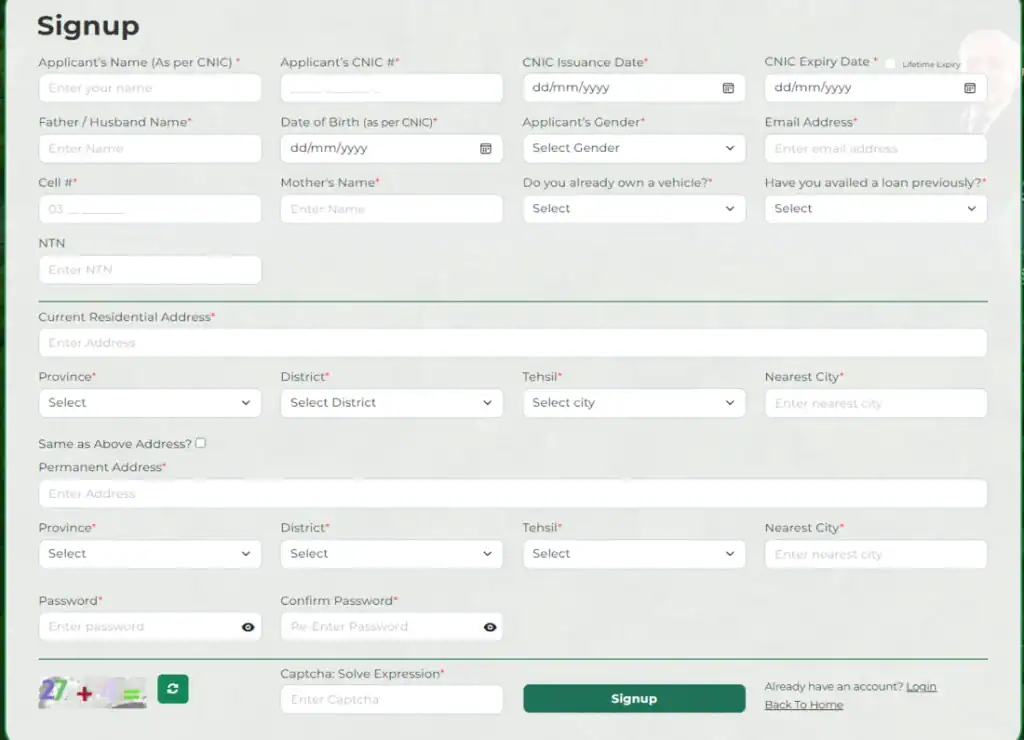
Task: Open the vehicle ownership dropdown
Action: pos(633,209)
